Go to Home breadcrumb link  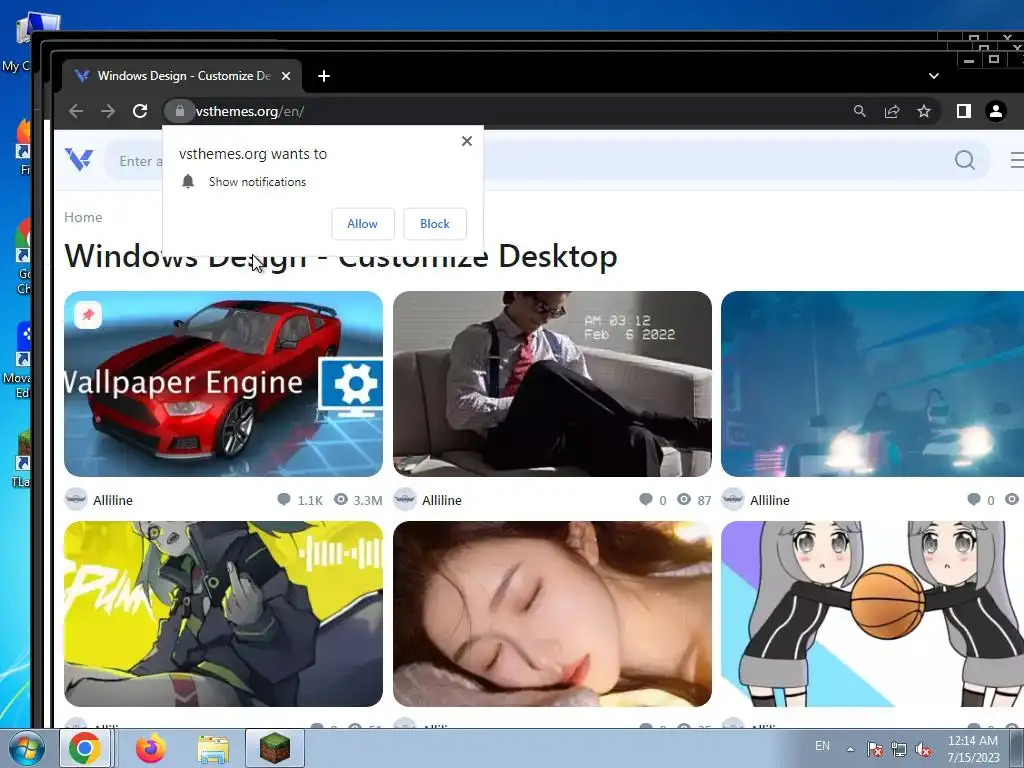click(x=83, y=217)
